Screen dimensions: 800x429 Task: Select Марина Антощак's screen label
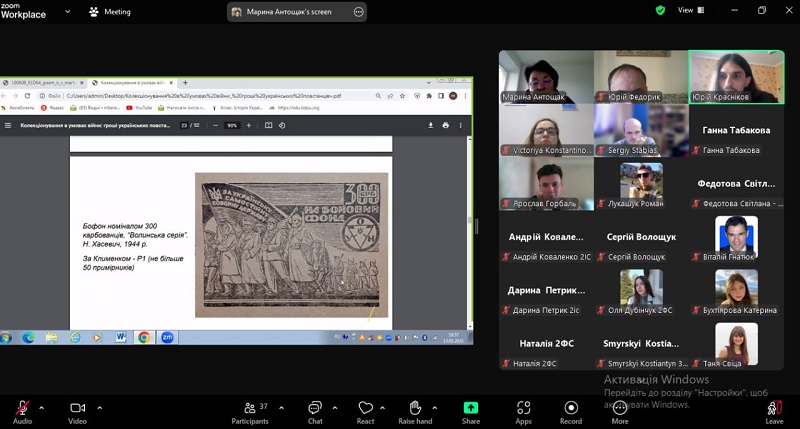click(289, 12)
